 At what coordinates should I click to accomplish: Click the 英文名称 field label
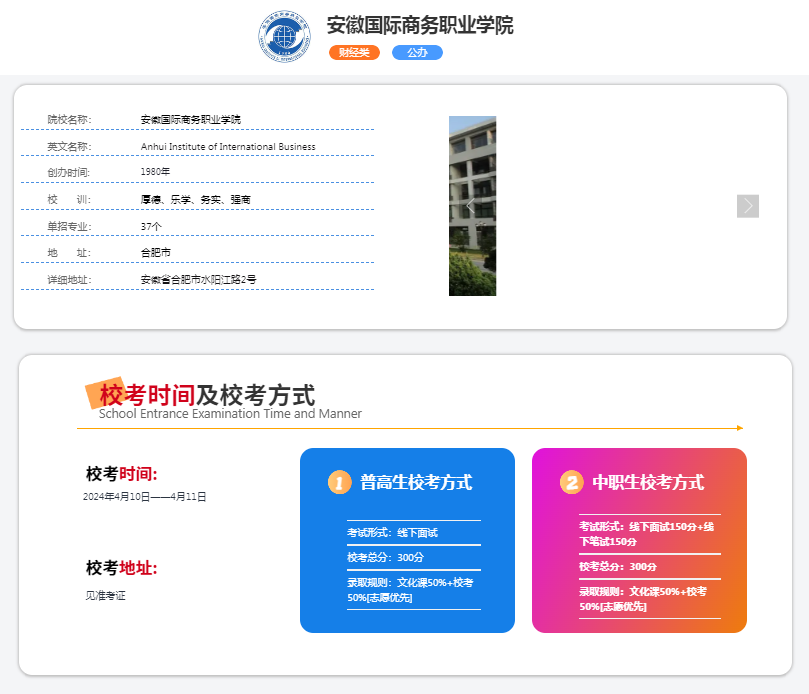pyautogui.click(x=69, y=147)
